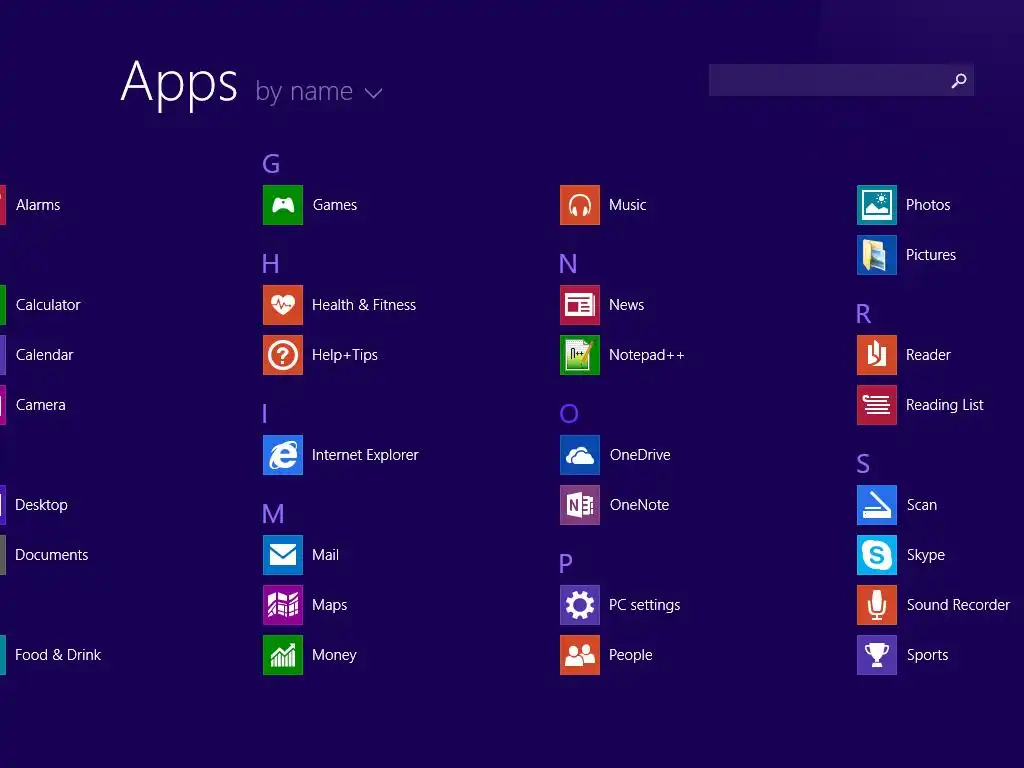Focus the Apps search box

[x=841, y=80]
